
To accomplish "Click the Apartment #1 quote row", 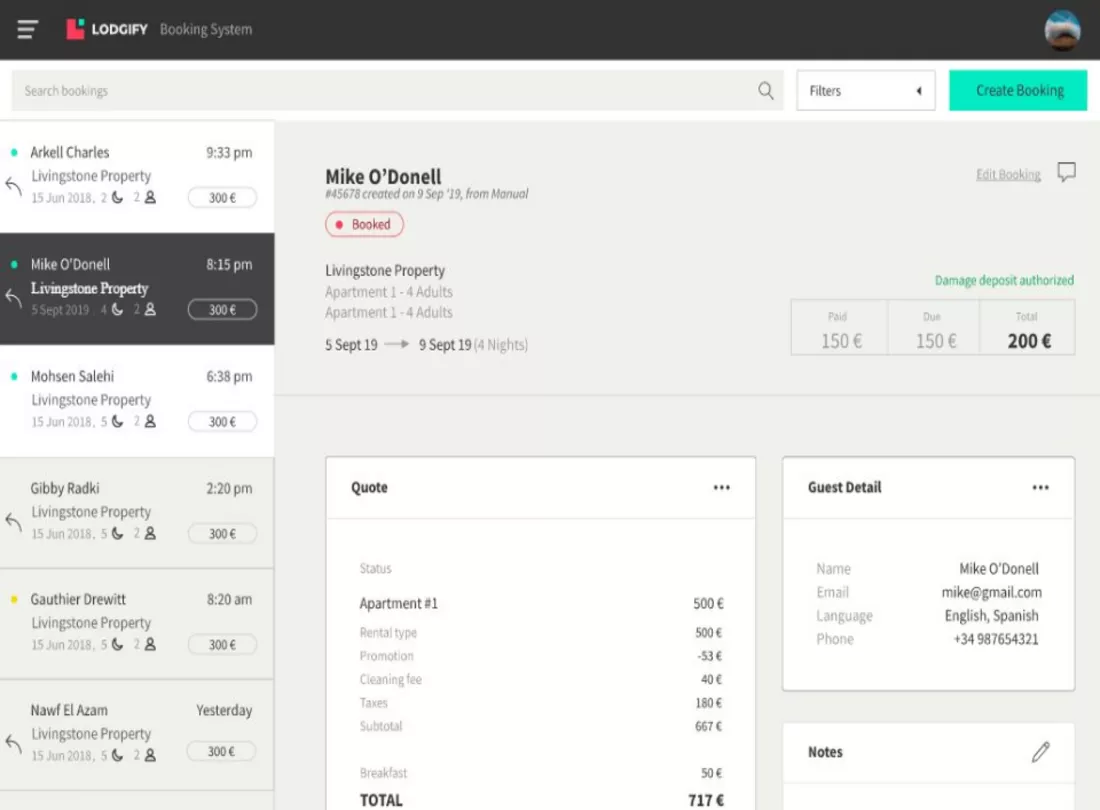I will (541, 604).
